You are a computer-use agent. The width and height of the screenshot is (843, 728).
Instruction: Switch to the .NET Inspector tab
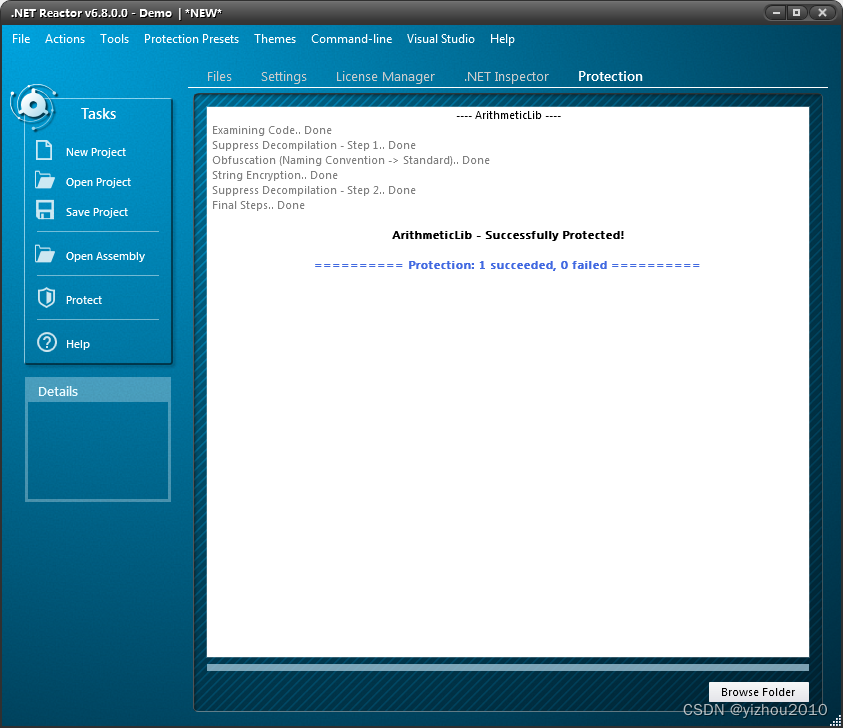(506, 76)
